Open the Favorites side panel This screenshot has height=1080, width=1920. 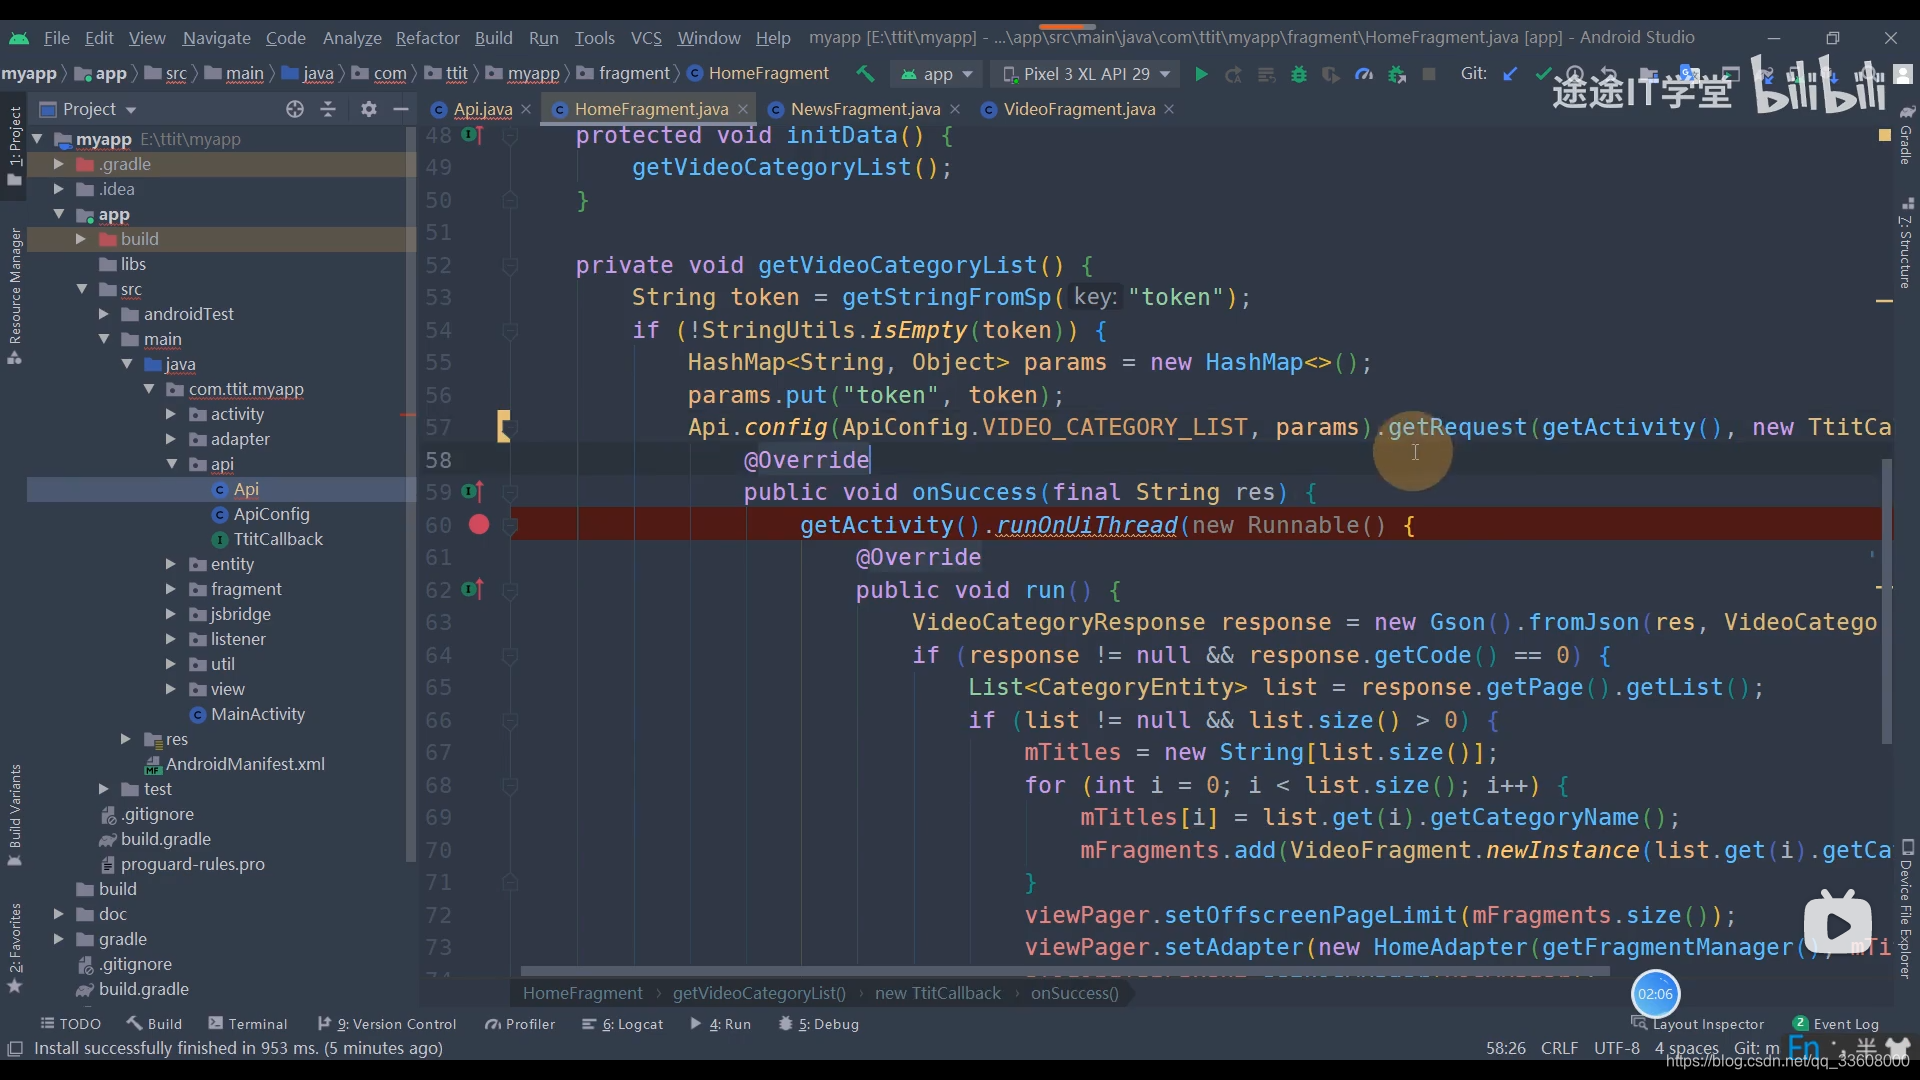coord(15,947)
